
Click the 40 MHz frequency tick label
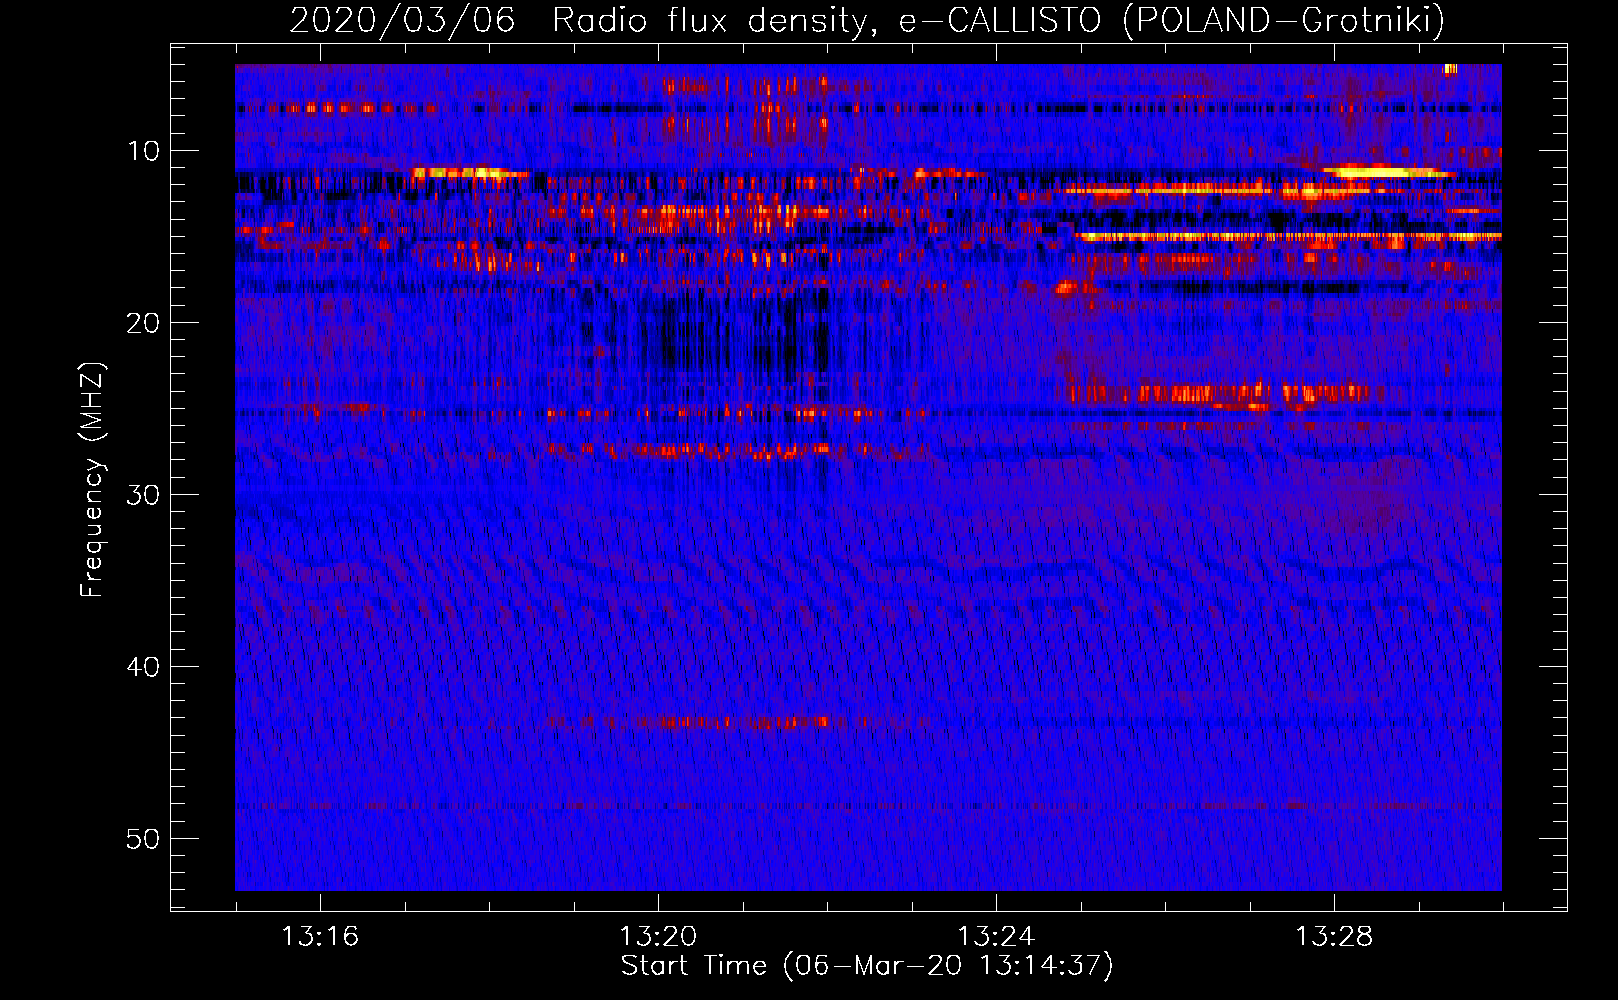pyautogui.click(x=144, y=667)
